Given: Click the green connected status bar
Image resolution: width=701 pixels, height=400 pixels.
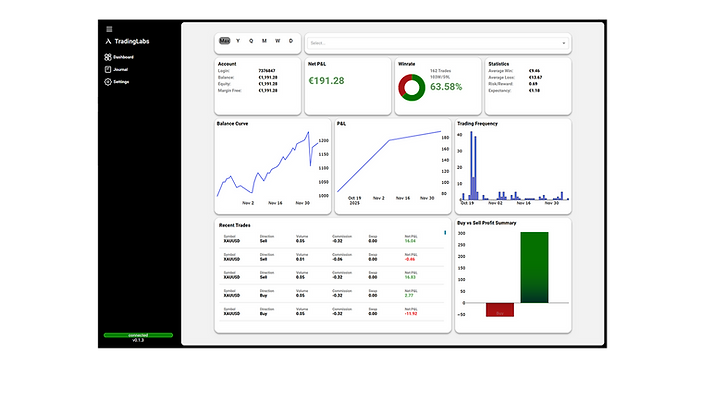Looking at the screenshot, I should click(x=138, y=335).
